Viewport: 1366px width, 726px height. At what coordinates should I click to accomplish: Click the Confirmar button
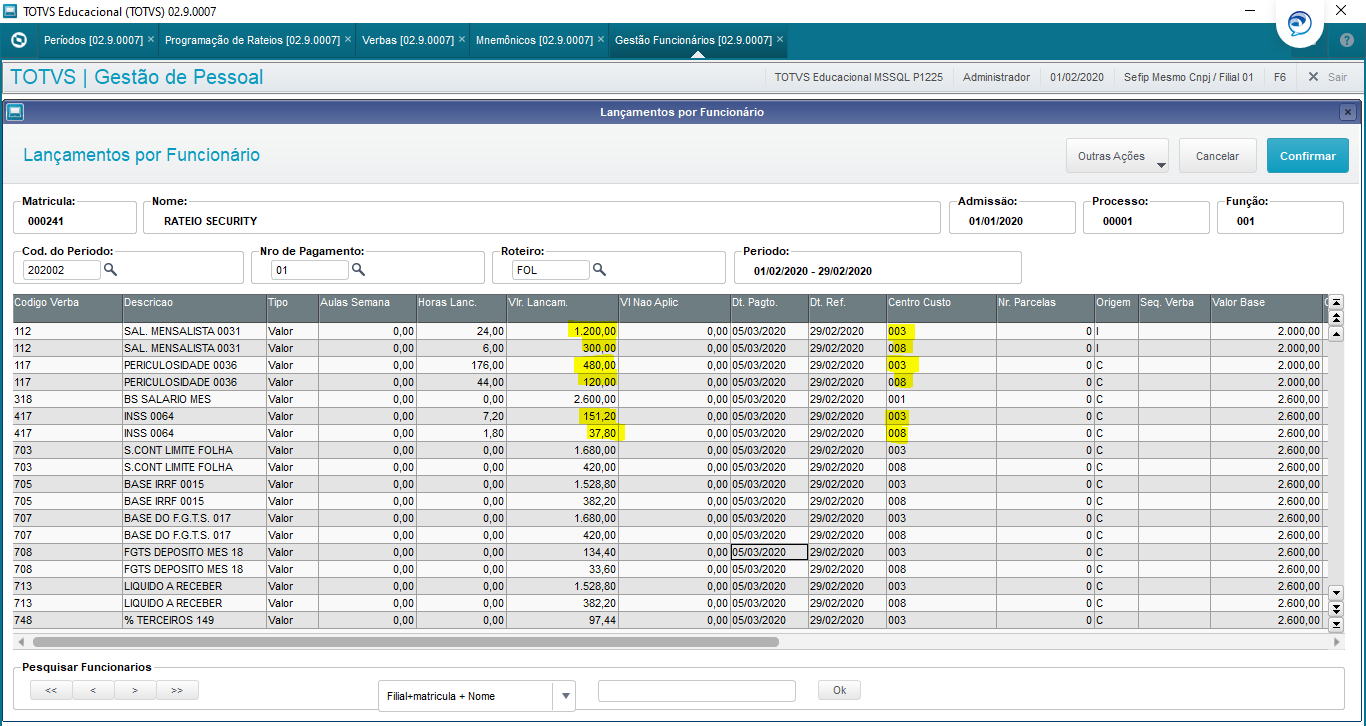pyautogui.click(x=1308, y=156)
